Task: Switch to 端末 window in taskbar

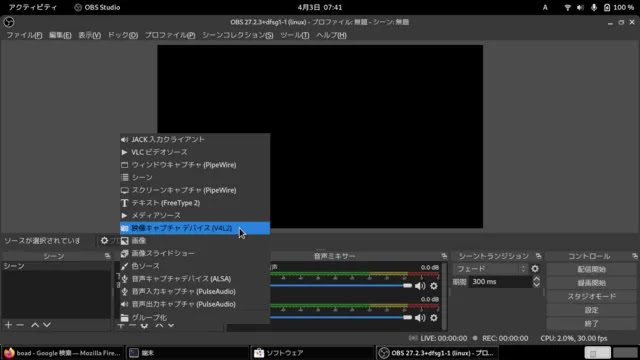Action: click(x=187, y=353)
